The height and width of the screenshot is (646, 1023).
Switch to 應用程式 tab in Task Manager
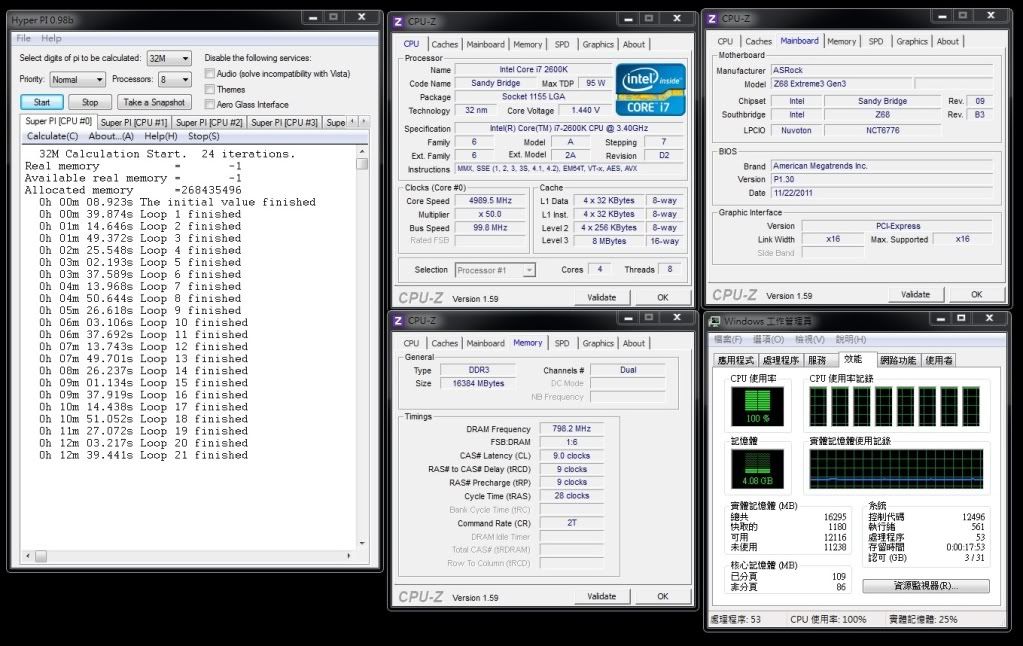(735, 360)
